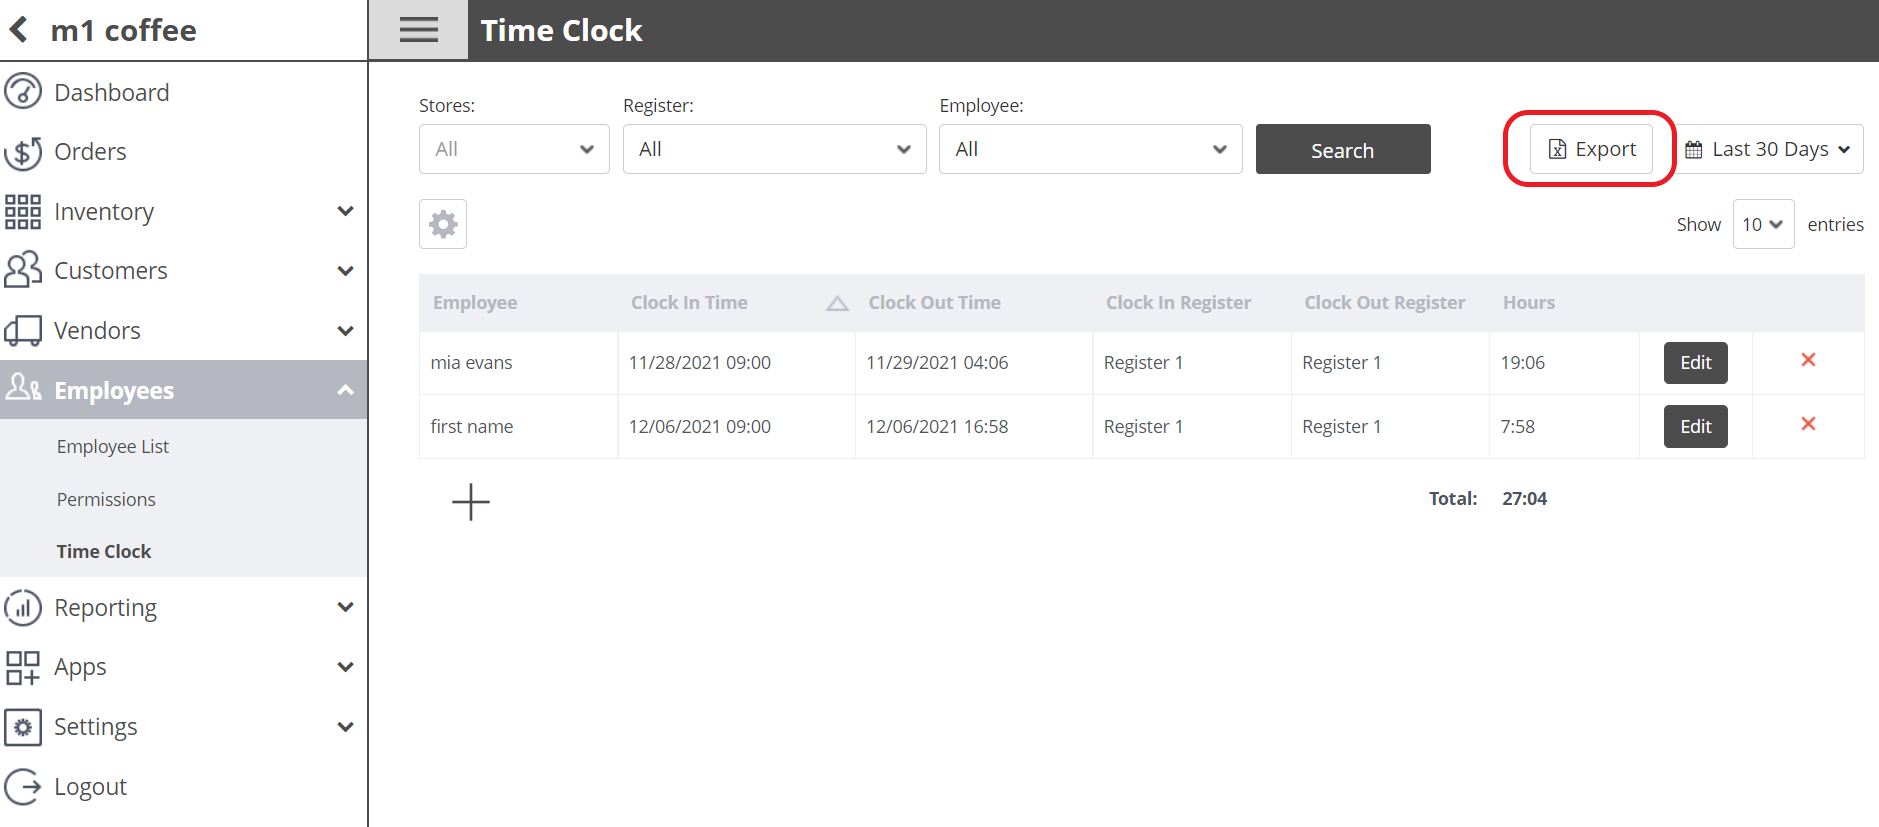
Task: Open the hamburger menu icon
Action: (418, 30)
